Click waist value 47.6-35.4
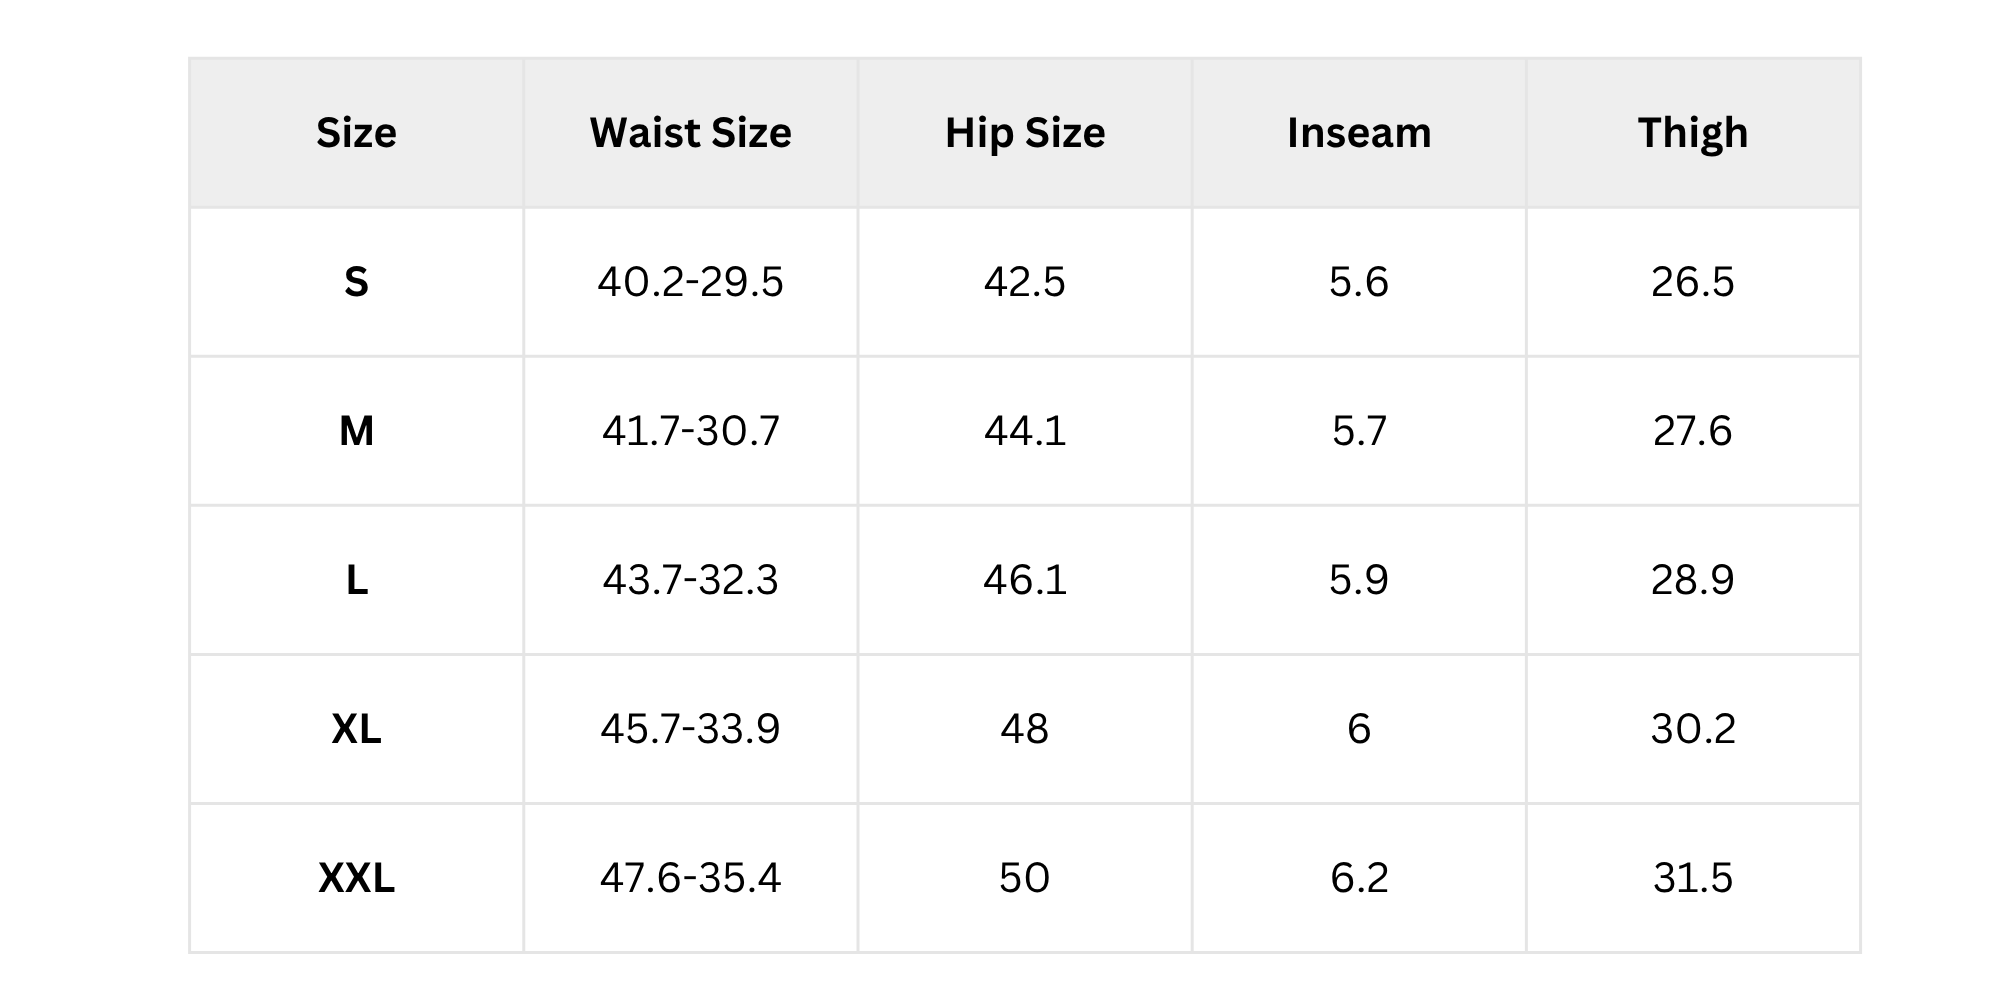2000x1000 pixels. (690, 878)
